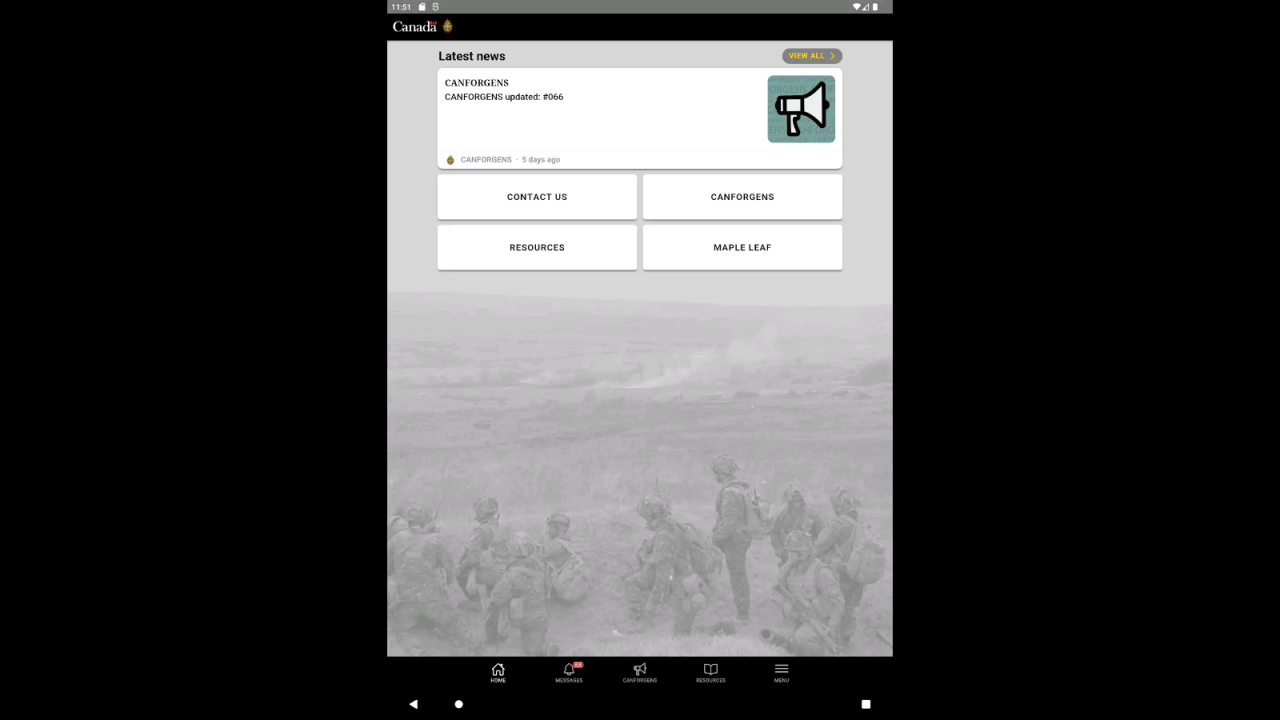The width and height of the screenshot is (1280, 720).
Task: Open "CANFORGENS updated: #066" news text
Action: [504, 97]
